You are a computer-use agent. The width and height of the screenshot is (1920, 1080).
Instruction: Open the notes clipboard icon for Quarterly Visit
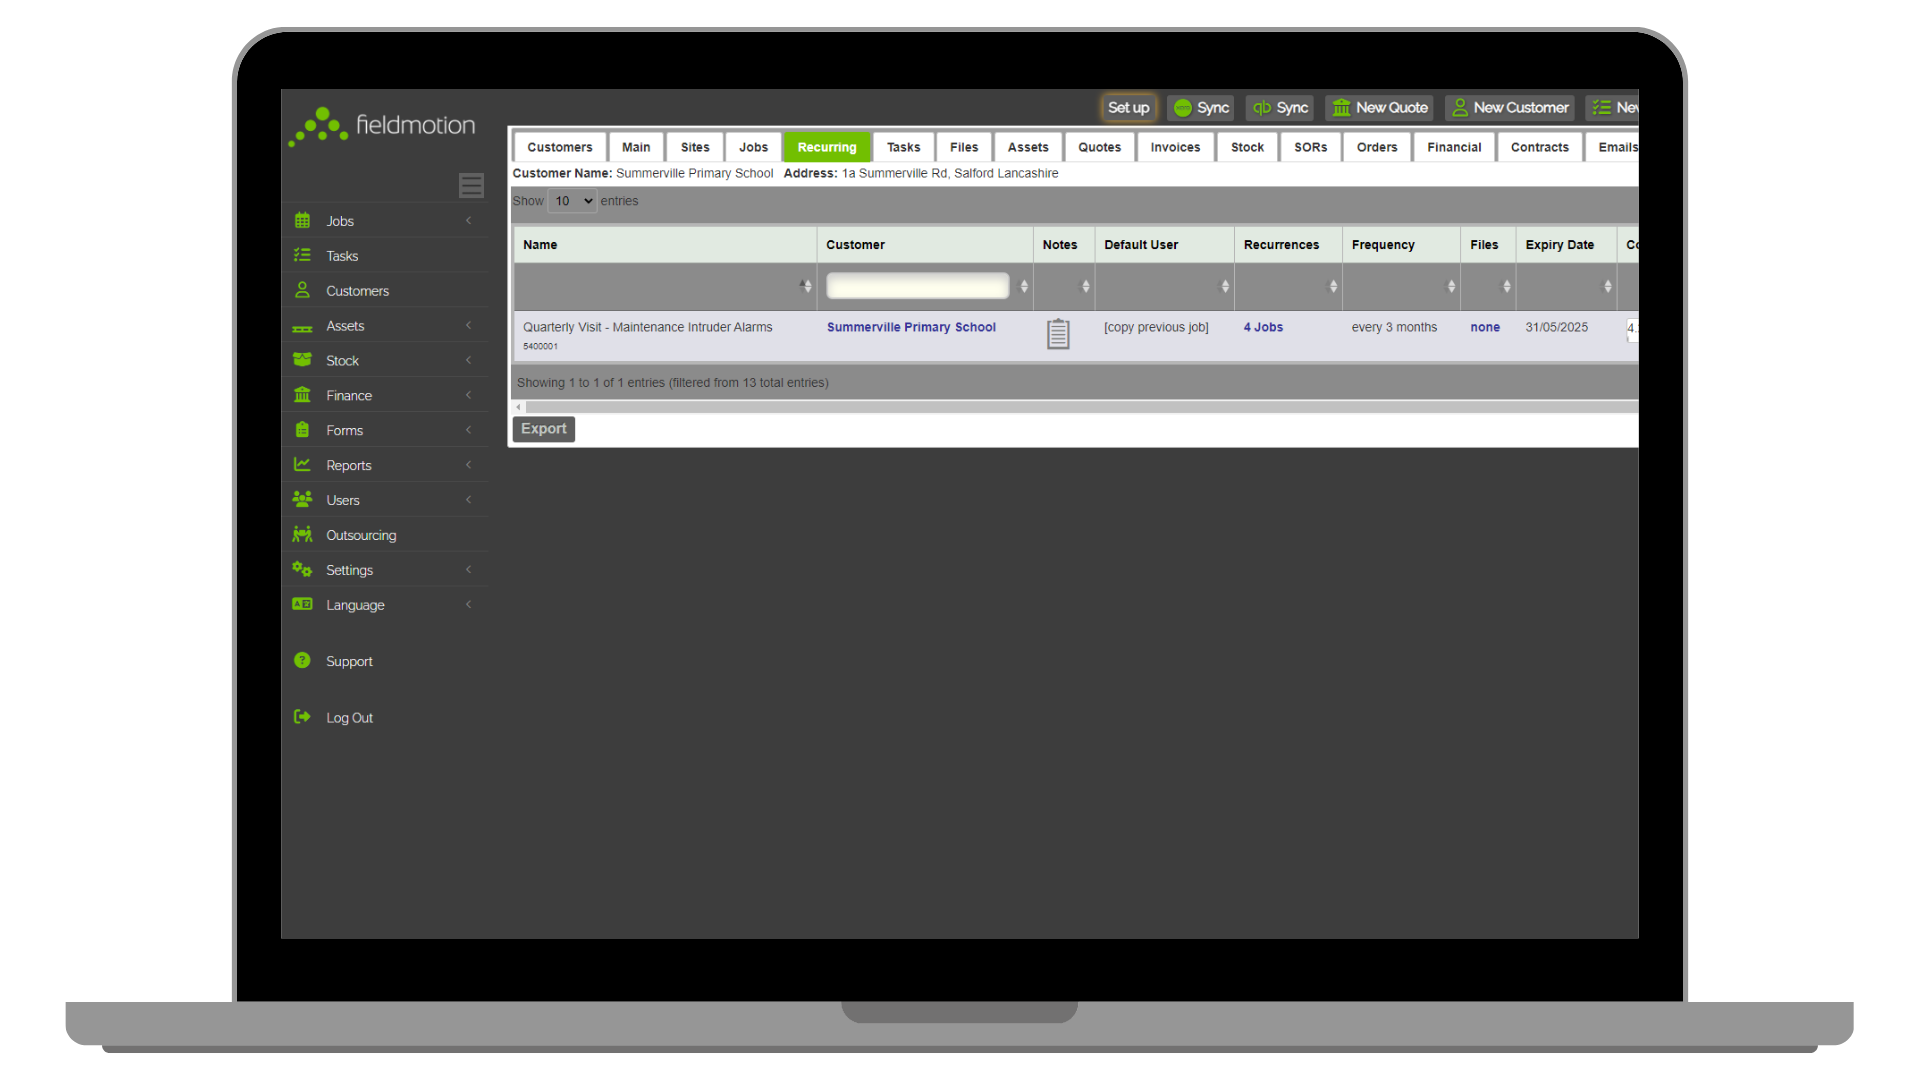(x=1057, y=333)
